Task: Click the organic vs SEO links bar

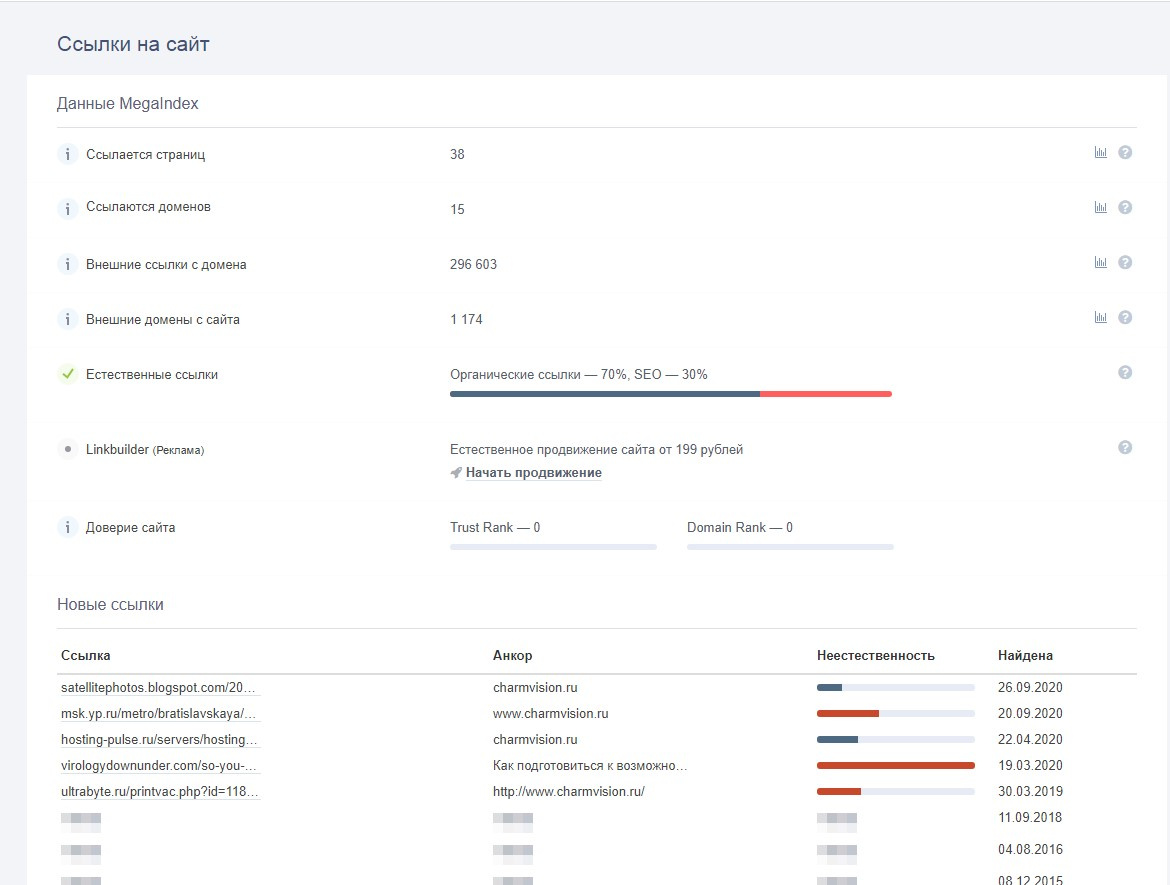Action: coord(670,394)
